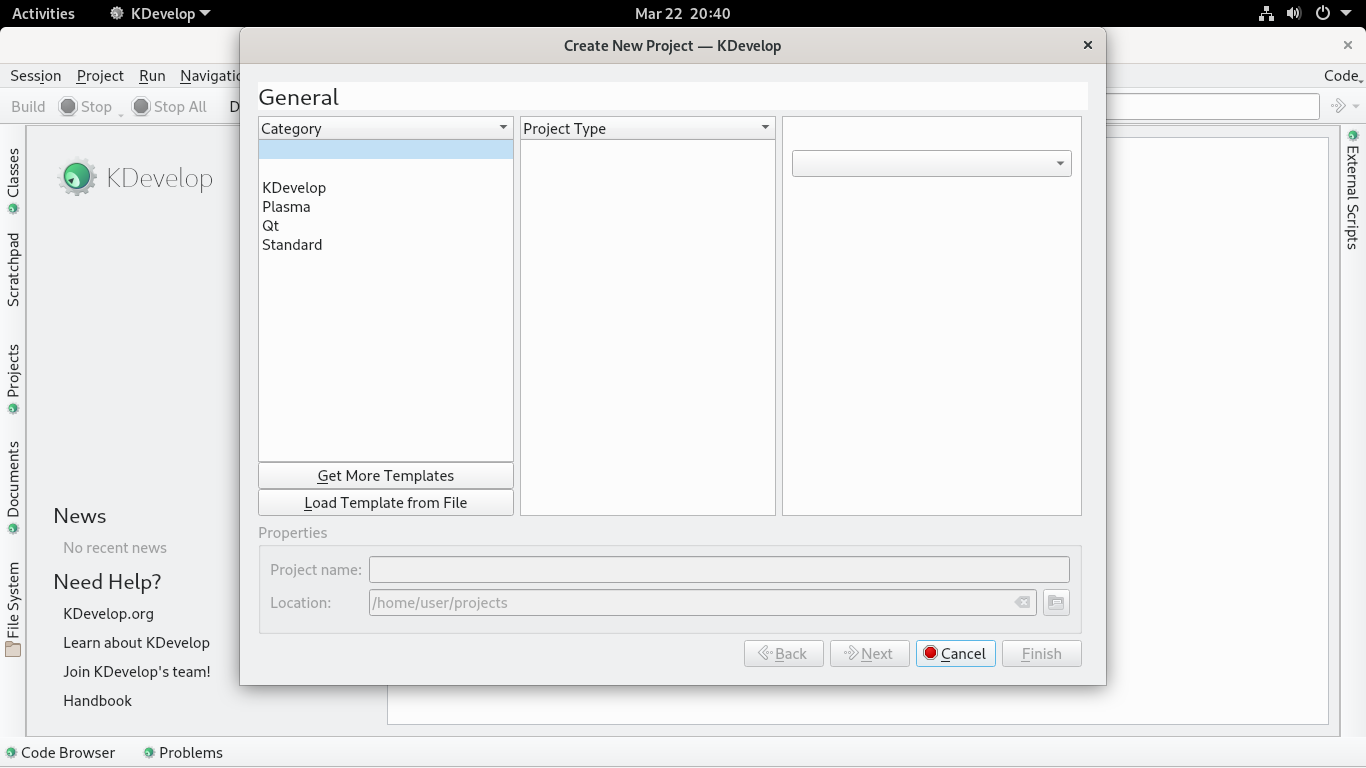Select the Qt category

(386, 226)
